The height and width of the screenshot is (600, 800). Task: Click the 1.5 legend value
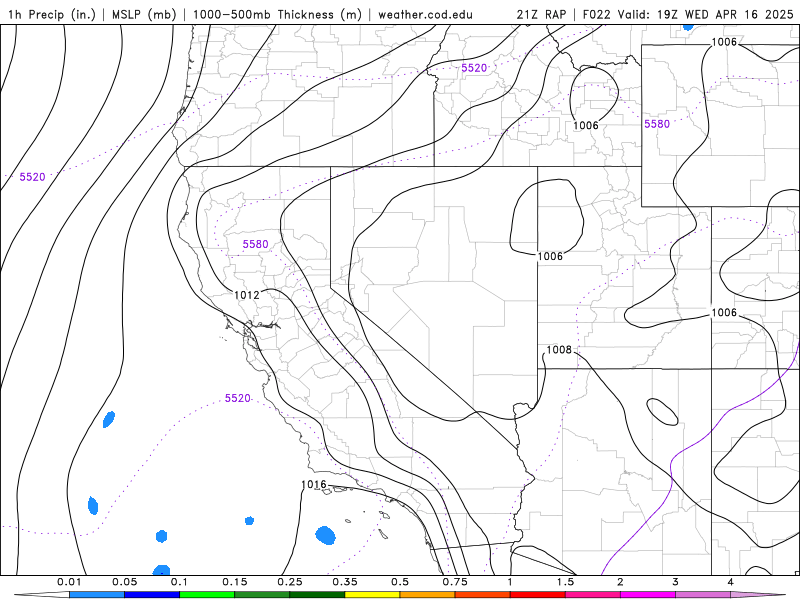click(x=565, y=582)
